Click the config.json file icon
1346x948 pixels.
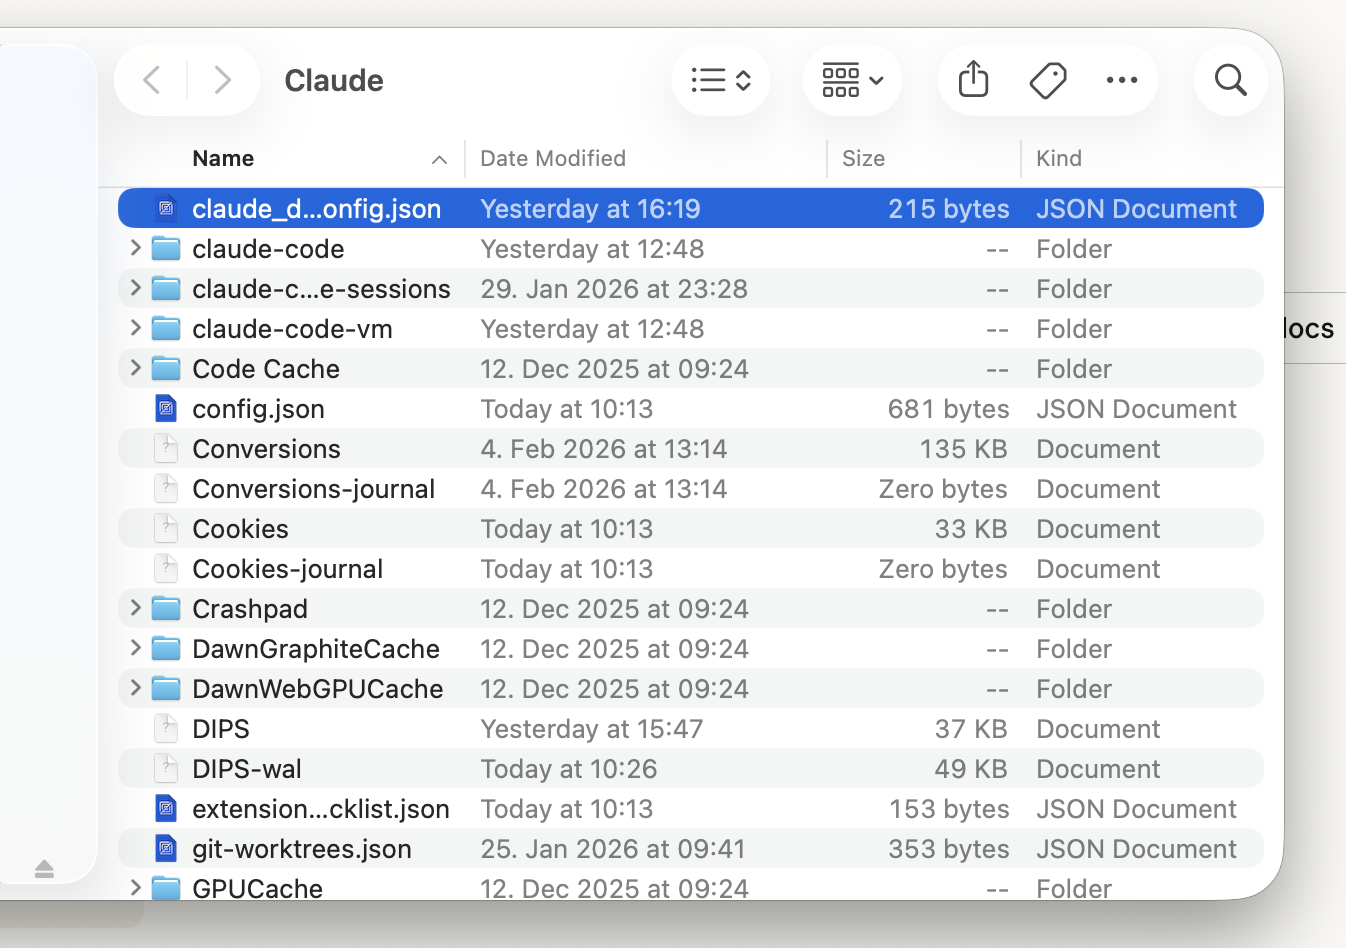pos(166,408)
